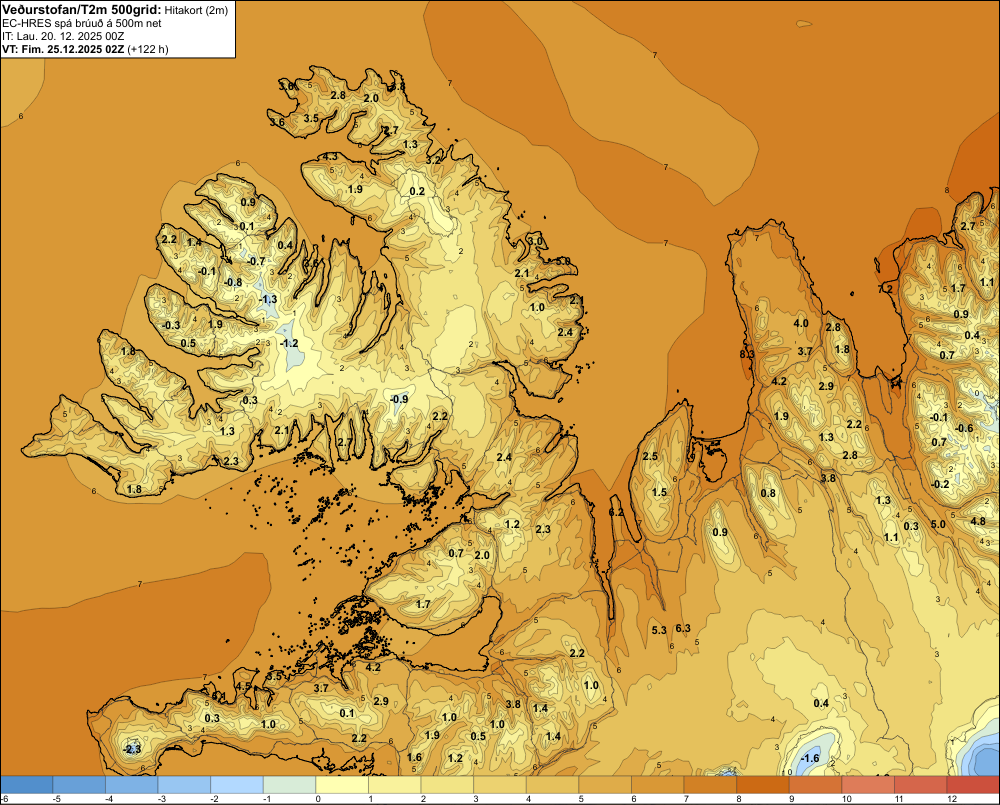Screen dimensions: 1000x805
Task: Select the legend swatch between -1 and 0
Action: pyautogui.click(x=290, y=785)
